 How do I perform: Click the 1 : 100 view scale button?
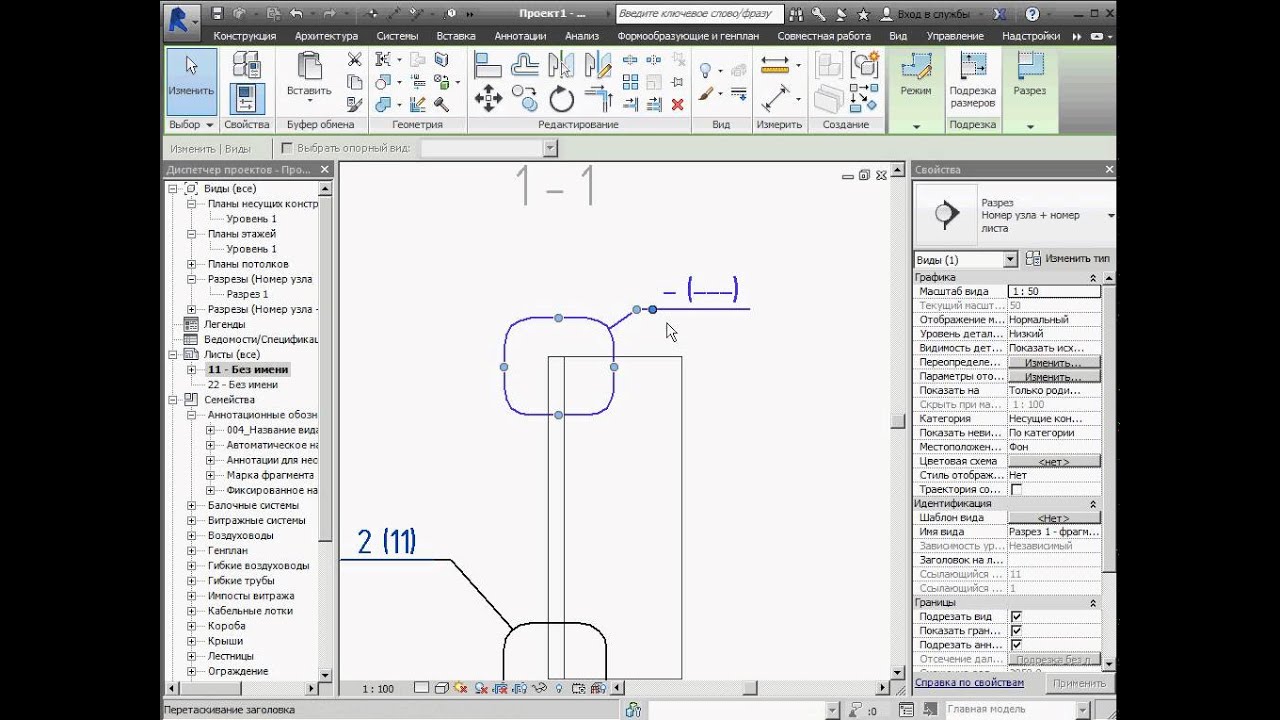point(378,688)
